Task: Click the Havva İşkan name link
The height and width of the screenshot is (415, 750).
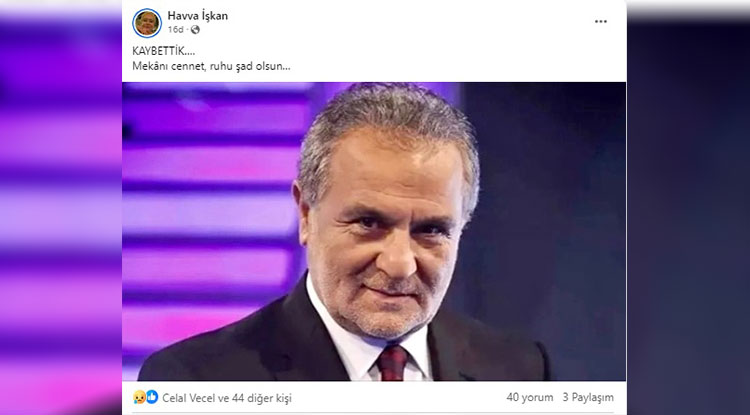Action: 198,16
